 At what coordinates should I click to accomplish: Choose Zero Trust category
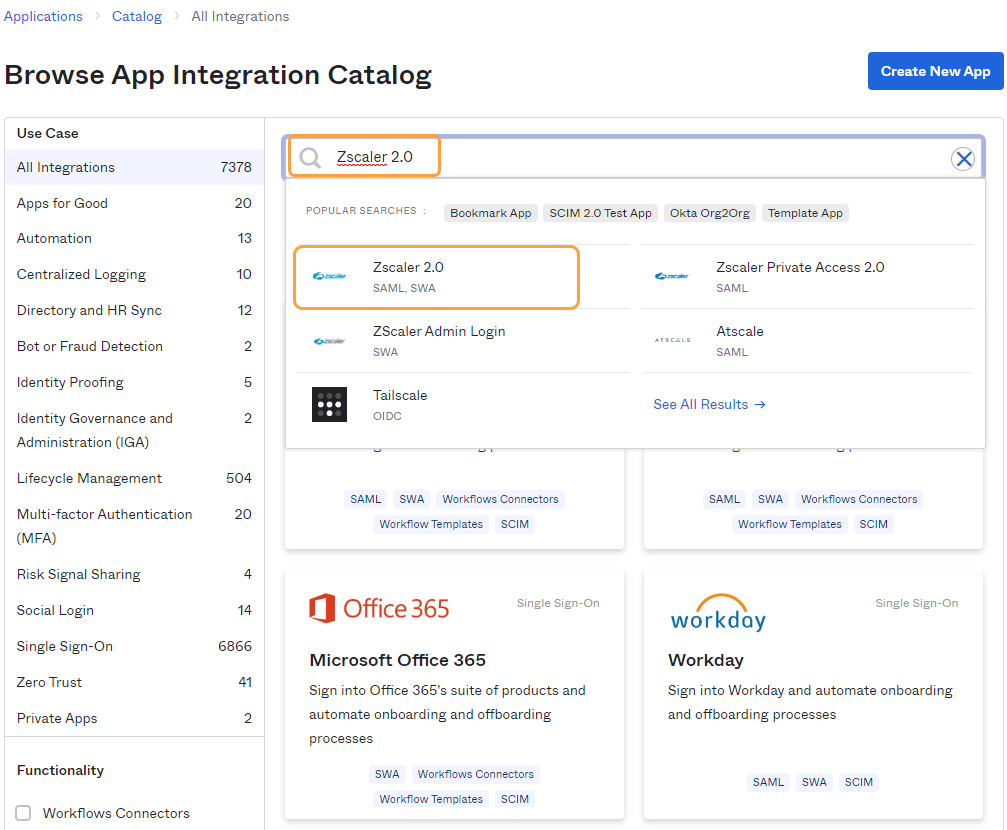pos(50,682)
